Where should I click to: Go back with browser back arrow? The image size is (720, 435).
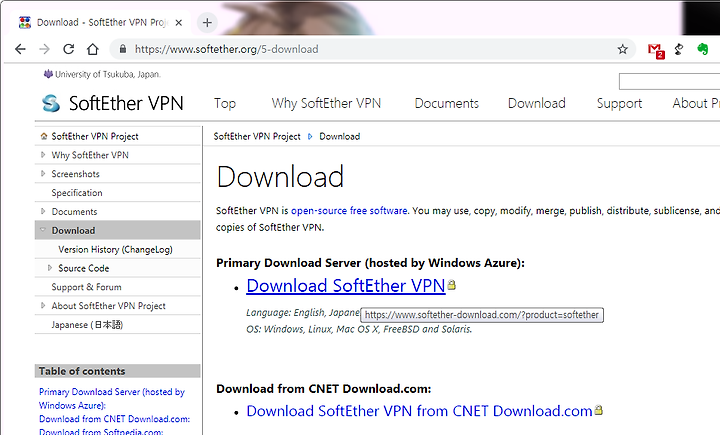click(20, 49)
